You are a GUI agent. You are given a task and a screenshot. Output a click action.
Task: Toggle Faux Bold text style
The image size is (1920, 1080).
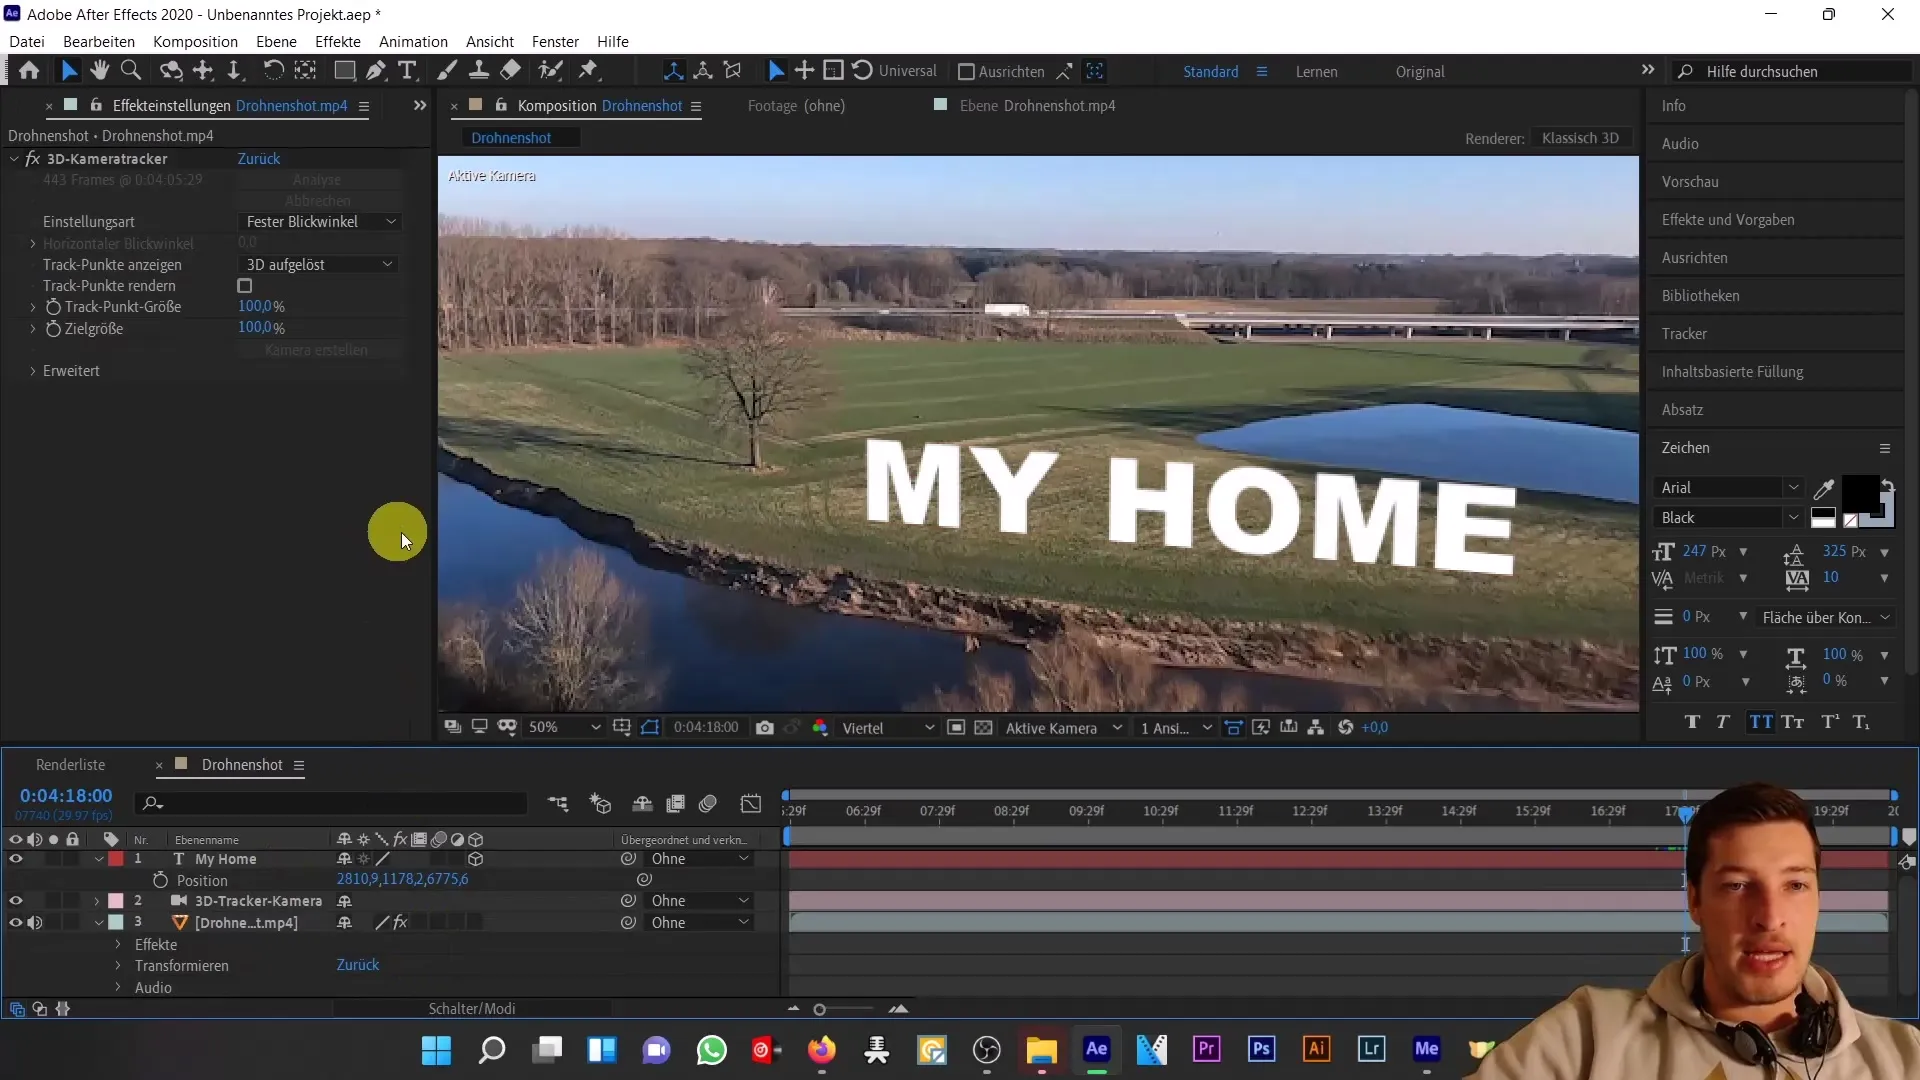[1692, 722]
